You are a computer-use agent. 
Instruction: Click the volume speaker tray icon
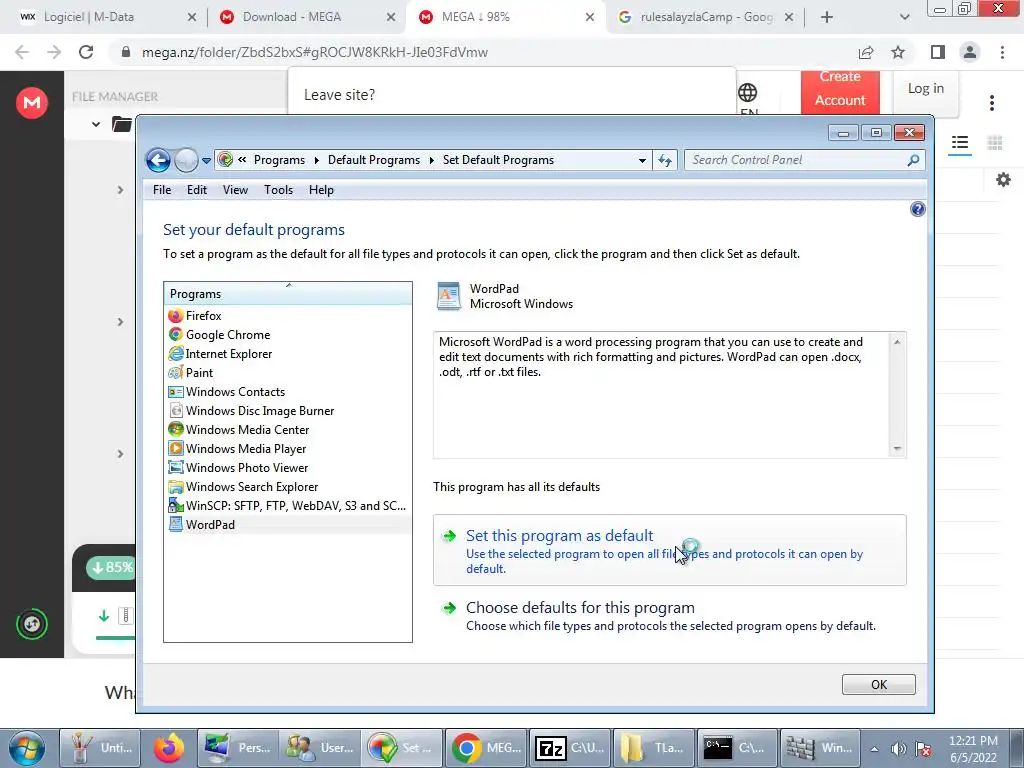[898, 749]
